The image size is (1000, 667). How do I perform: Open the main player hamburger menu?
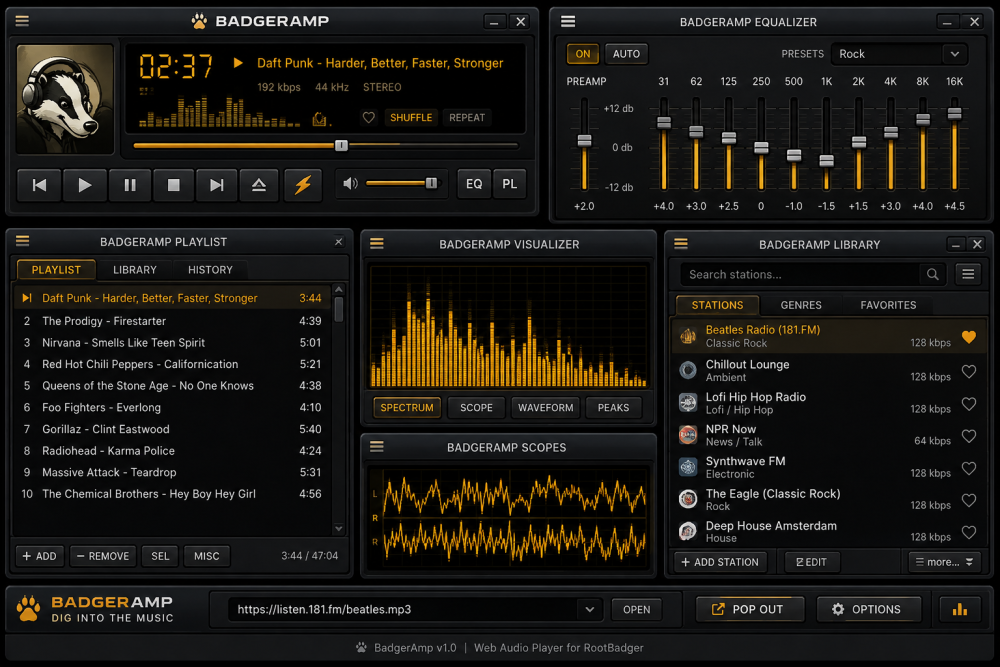click(x=22, y=21)
